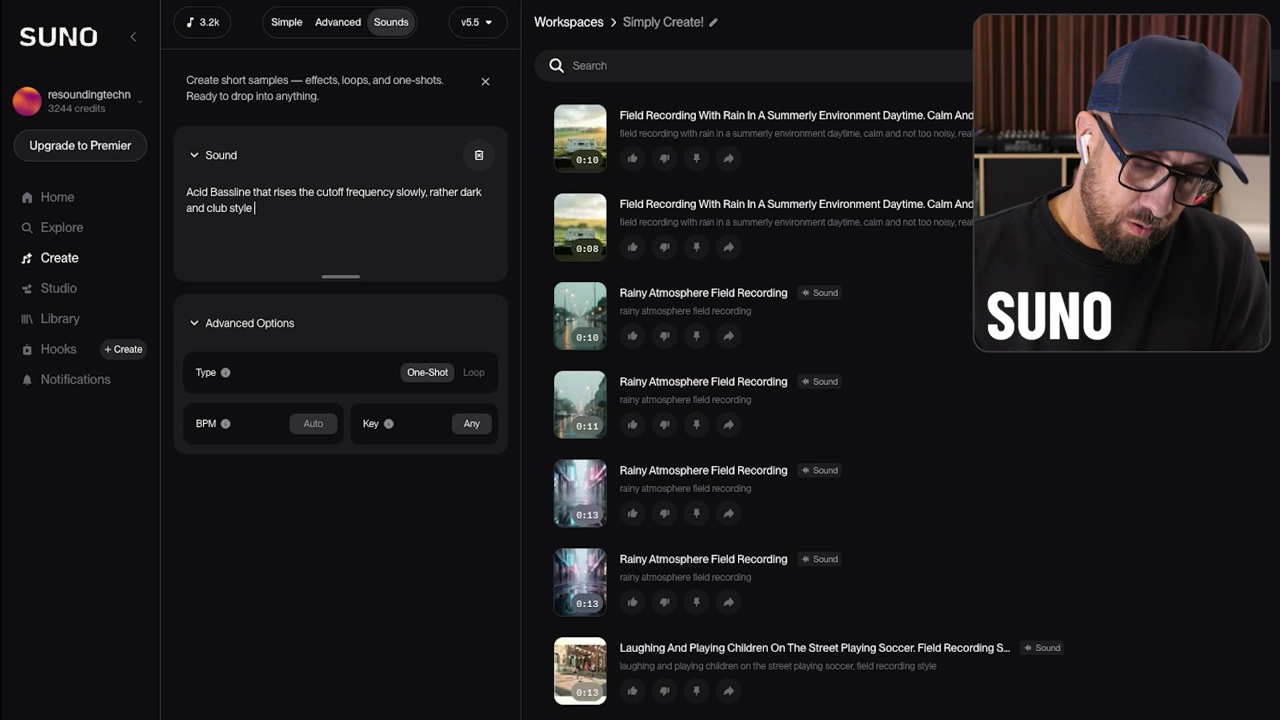The width and height of the screenshot is (1280, 720).
Task: Collapse the Advanced Options section
Action: (x=194, y=324)
